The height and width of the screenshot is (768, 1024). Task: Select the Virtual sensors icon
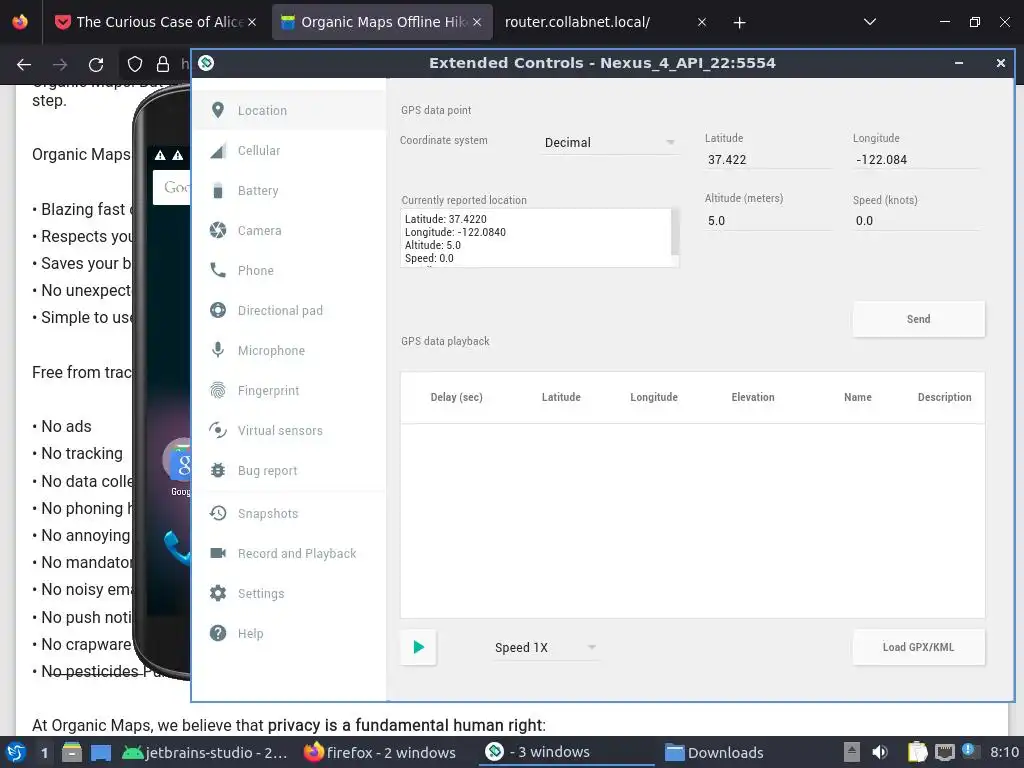point(218,430)
